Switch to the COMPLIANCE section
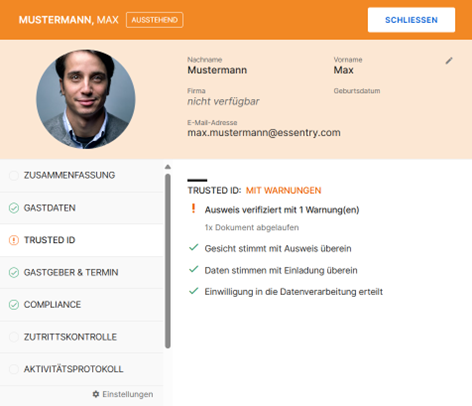Viewport: 472px width, 406px height. [82, 305]
